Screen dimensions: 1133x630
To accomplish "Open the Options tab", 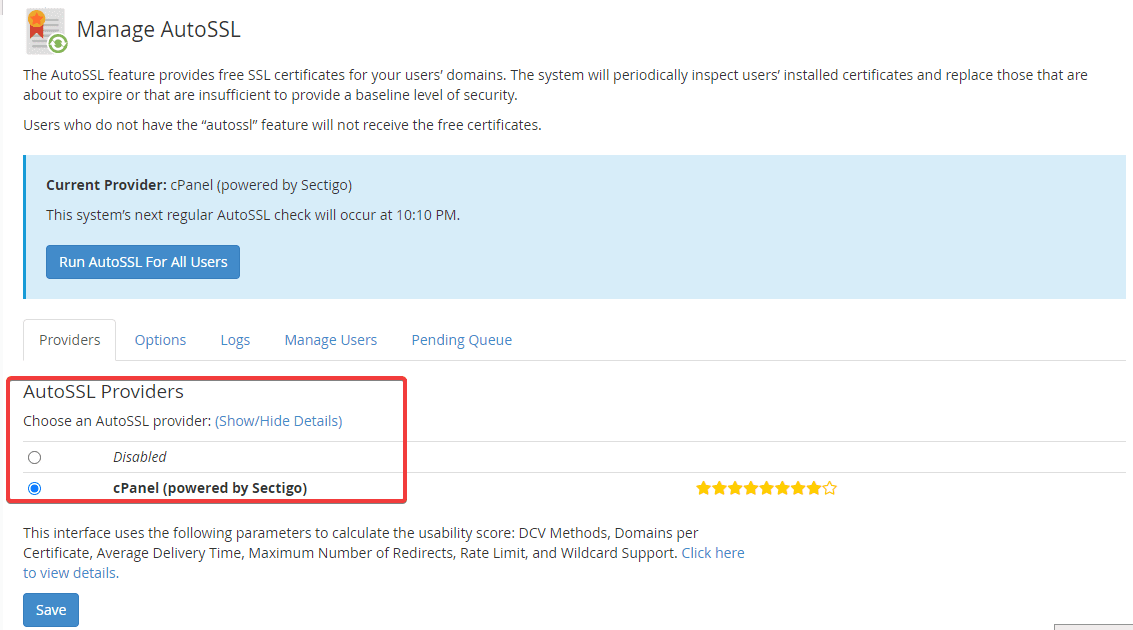I will (x=160, y=340).
